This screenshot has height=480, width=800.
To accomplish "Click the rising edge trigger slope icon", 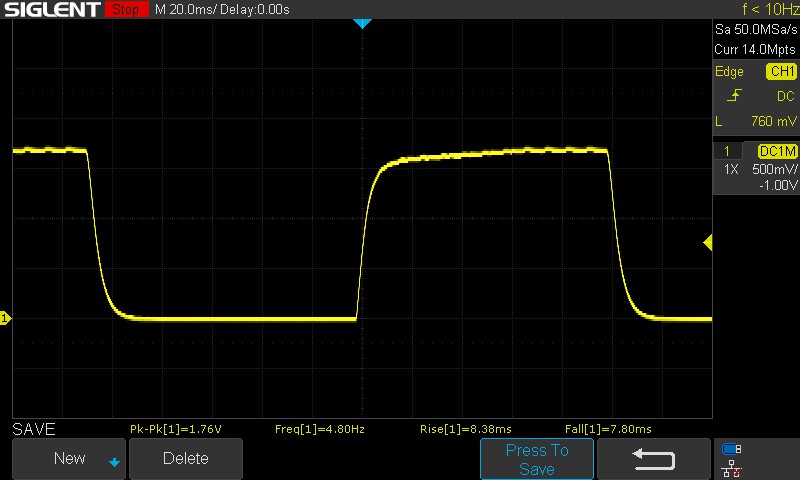I will (x=733, y=96).
